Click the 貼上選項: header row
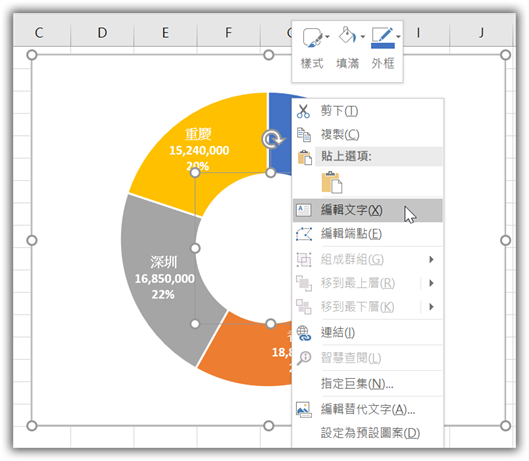 coord(378,157)
